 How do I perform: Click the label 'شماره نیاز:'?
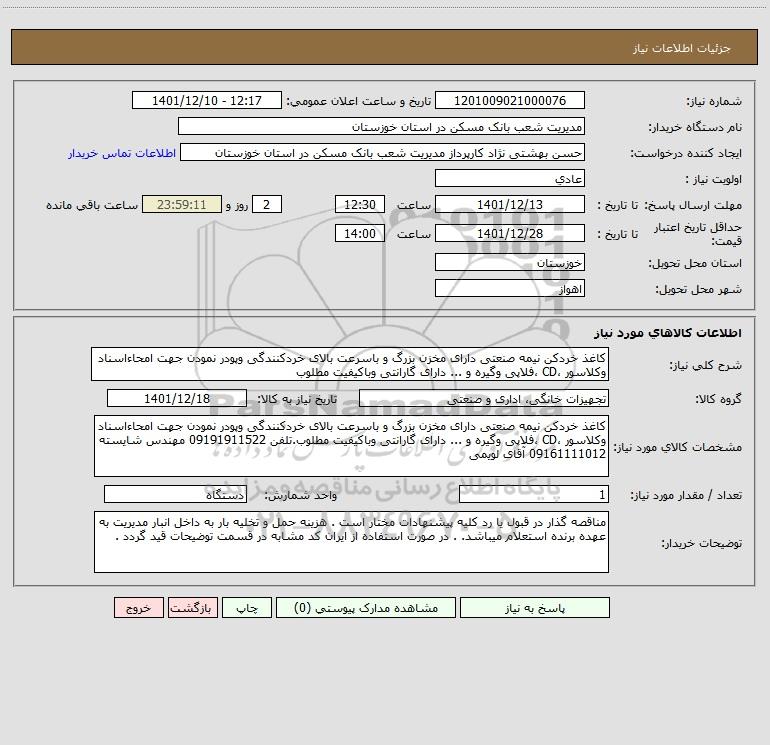pyautogui.click(x=714, y=102)
